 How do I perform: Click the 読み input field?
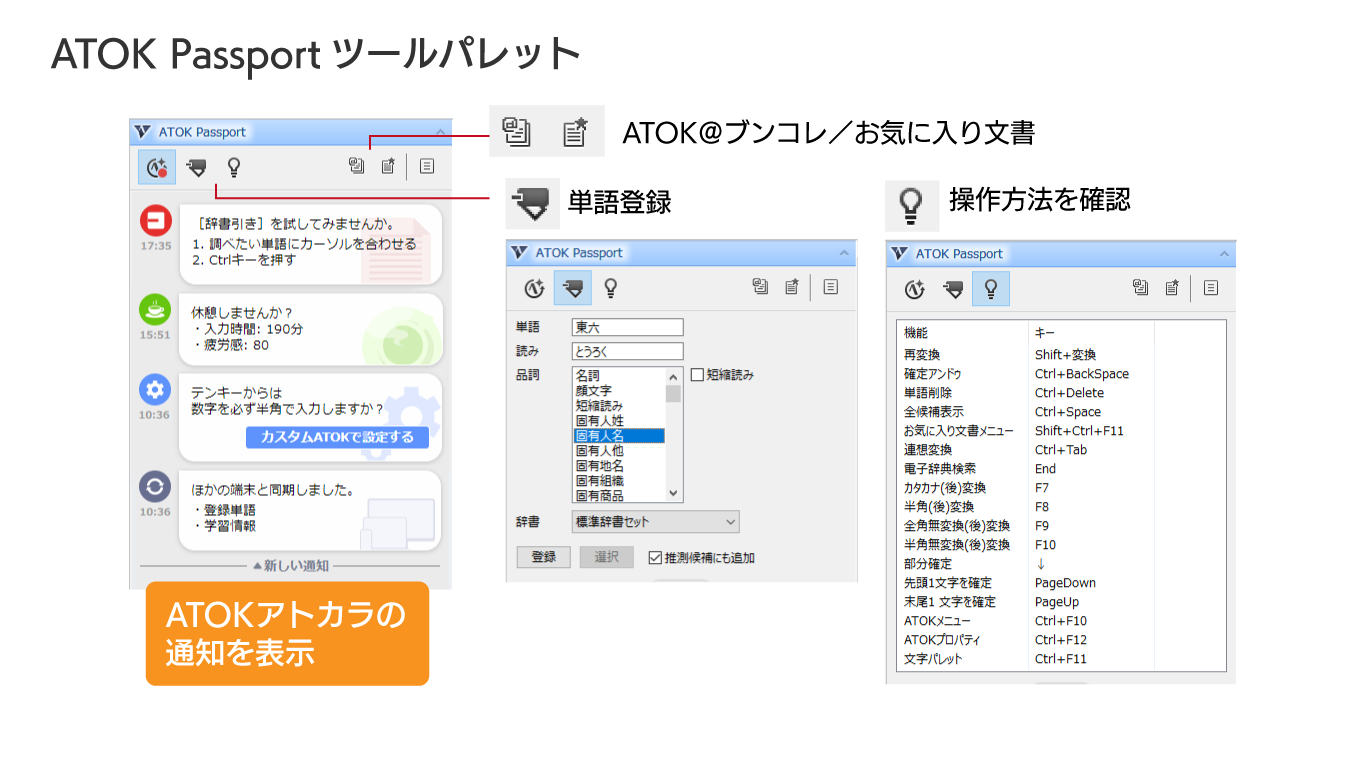627,351
